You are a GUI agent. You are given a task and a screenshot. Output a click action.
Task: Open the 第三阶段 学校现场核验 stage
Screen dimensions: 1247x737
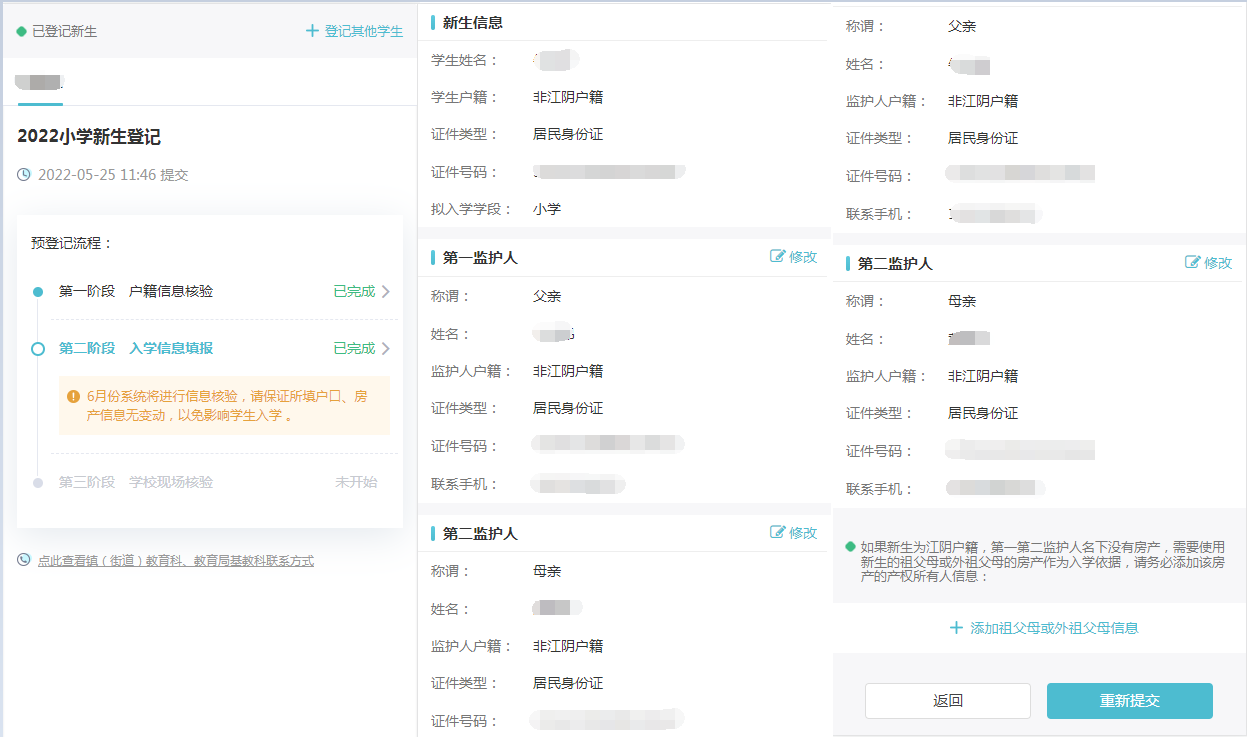(171, 482)
